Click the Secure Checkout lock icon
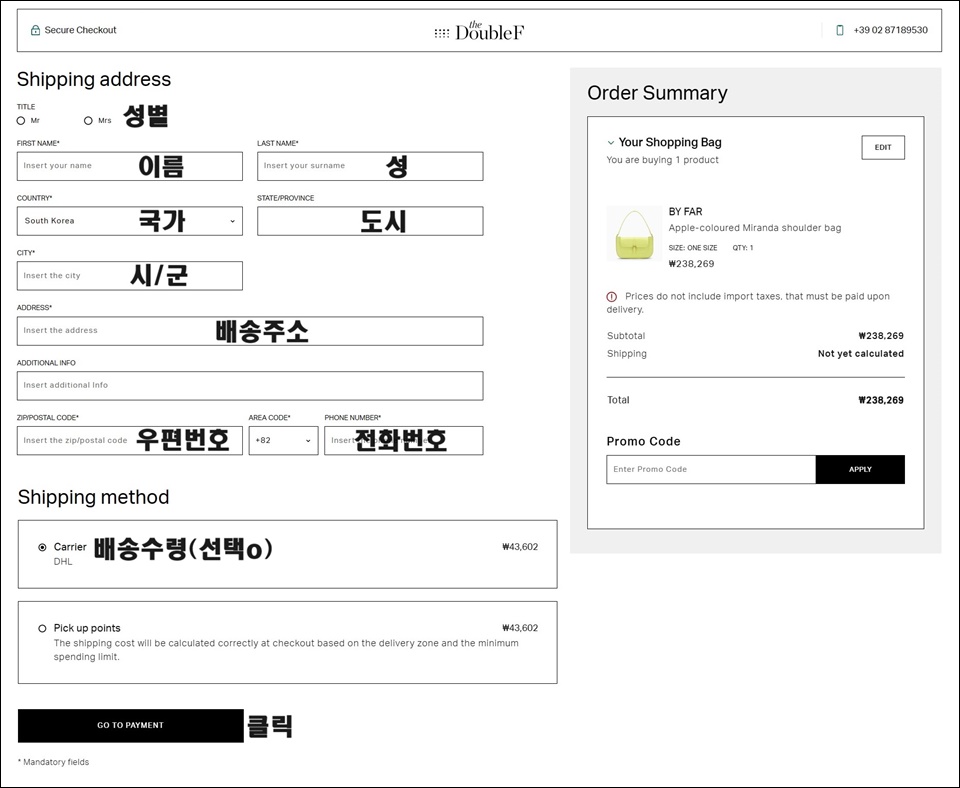The height and width of the screenshot is (788, 960). pyautogui.click(x=36, y=30)
